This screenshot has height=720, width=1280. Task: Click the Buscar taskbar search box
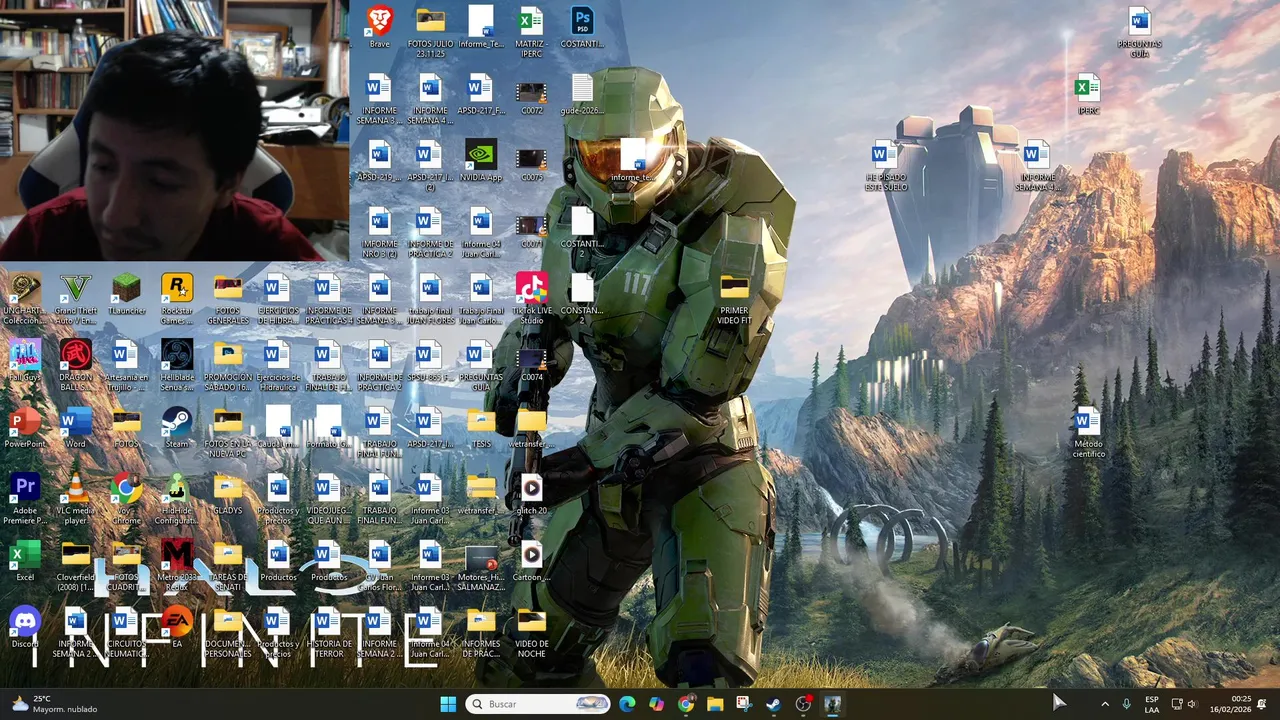pos(538,704)
